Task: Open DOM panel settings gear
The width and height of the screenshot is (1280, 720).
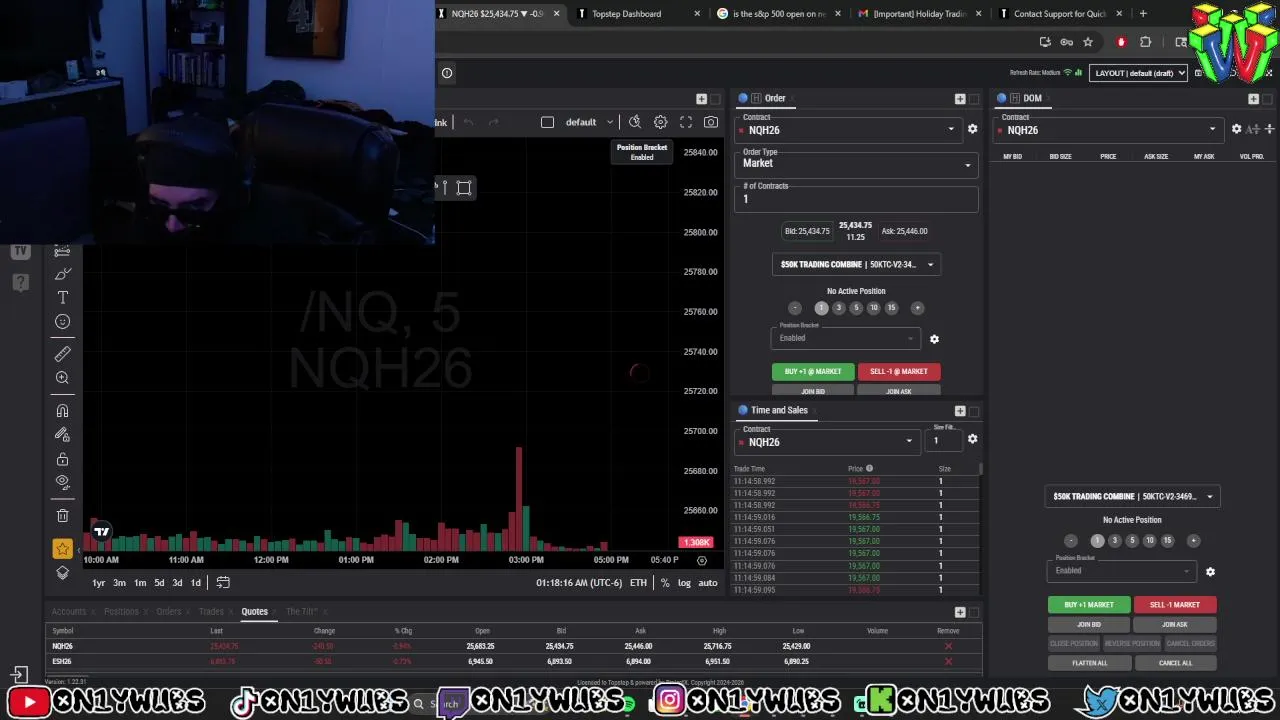Action: 1236,129
